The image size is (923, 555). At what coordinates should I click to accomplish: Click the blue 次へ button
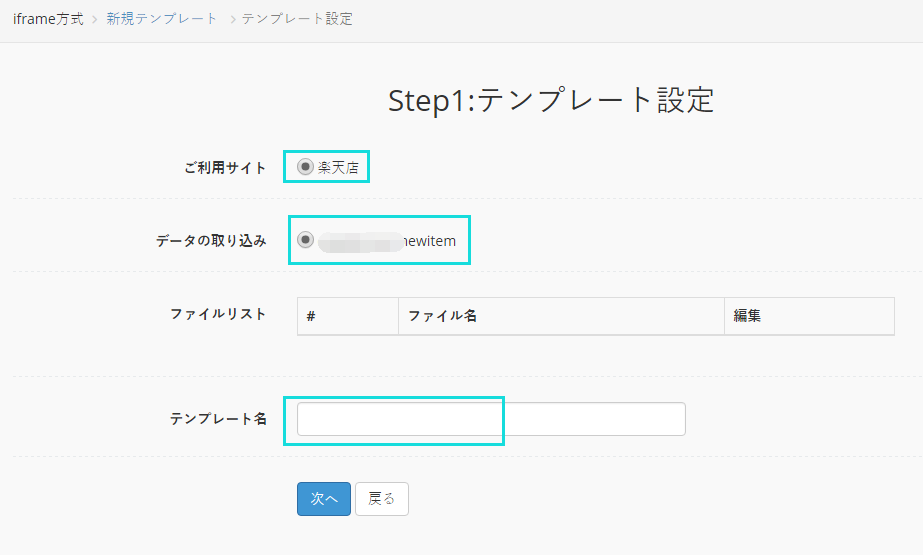point(324,498)
